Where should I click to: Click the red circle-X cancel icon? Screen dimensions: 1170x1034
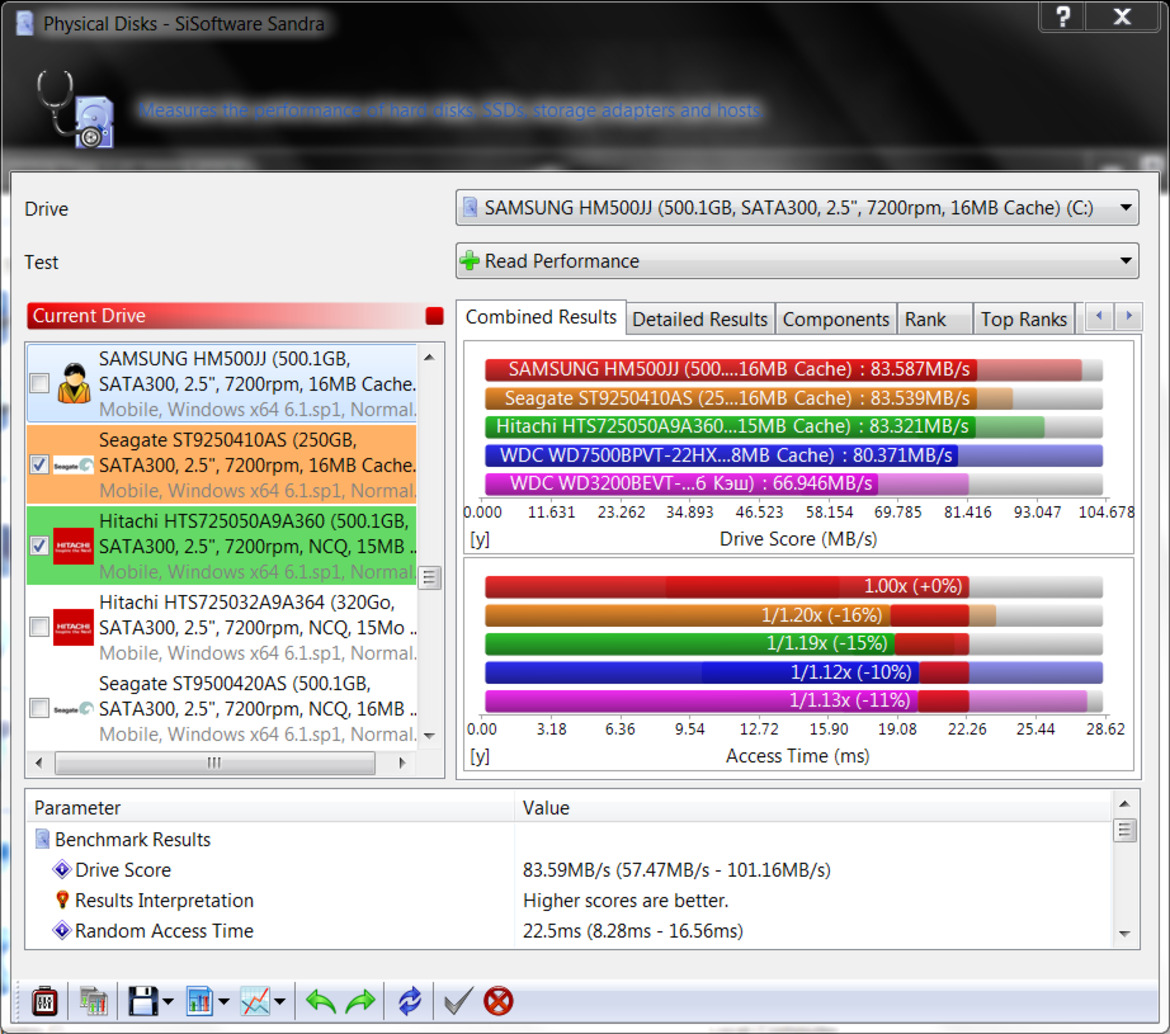498,1001
